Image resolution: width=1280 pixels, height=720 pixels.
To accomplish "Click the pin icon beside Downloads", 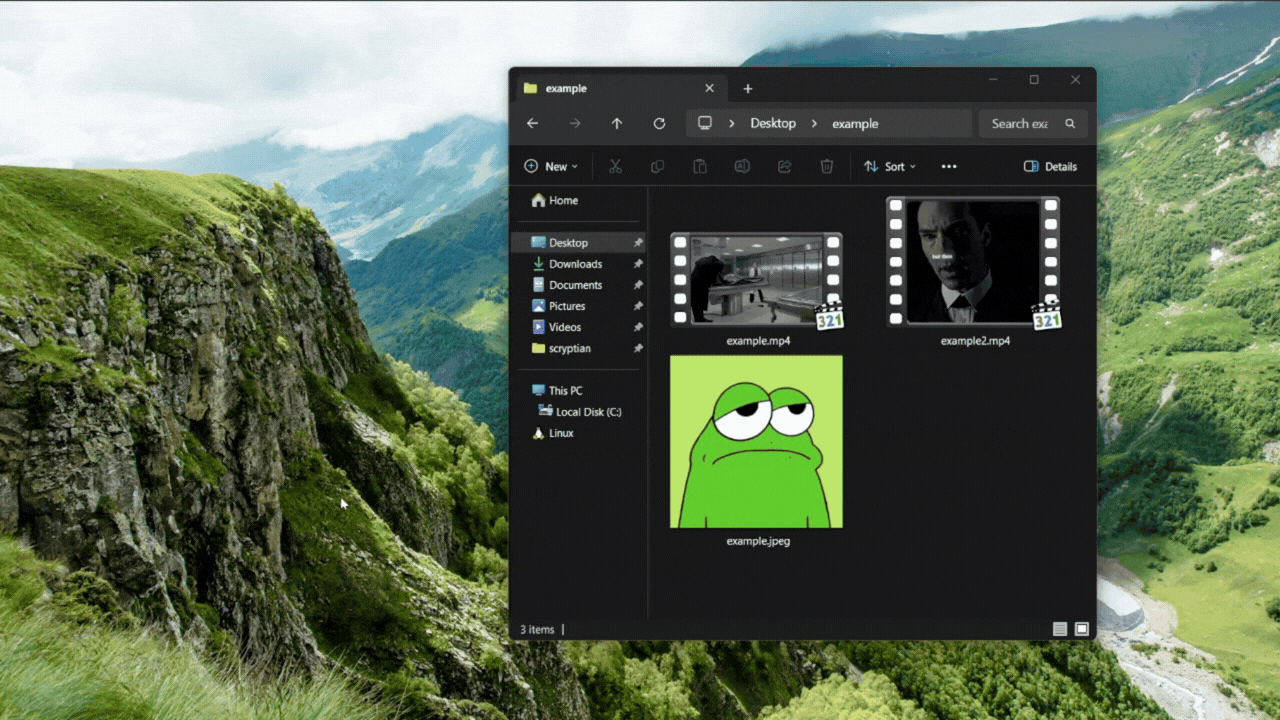I will point(638,264).
